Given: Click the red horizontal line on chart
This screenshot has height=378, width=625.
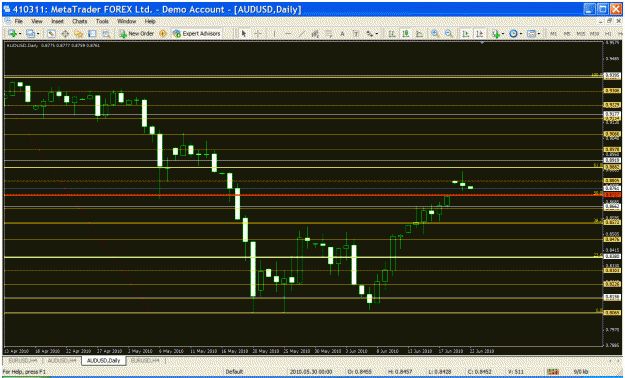Looking at the screenshot, I should pyautogui.click(x=303, y=195).
